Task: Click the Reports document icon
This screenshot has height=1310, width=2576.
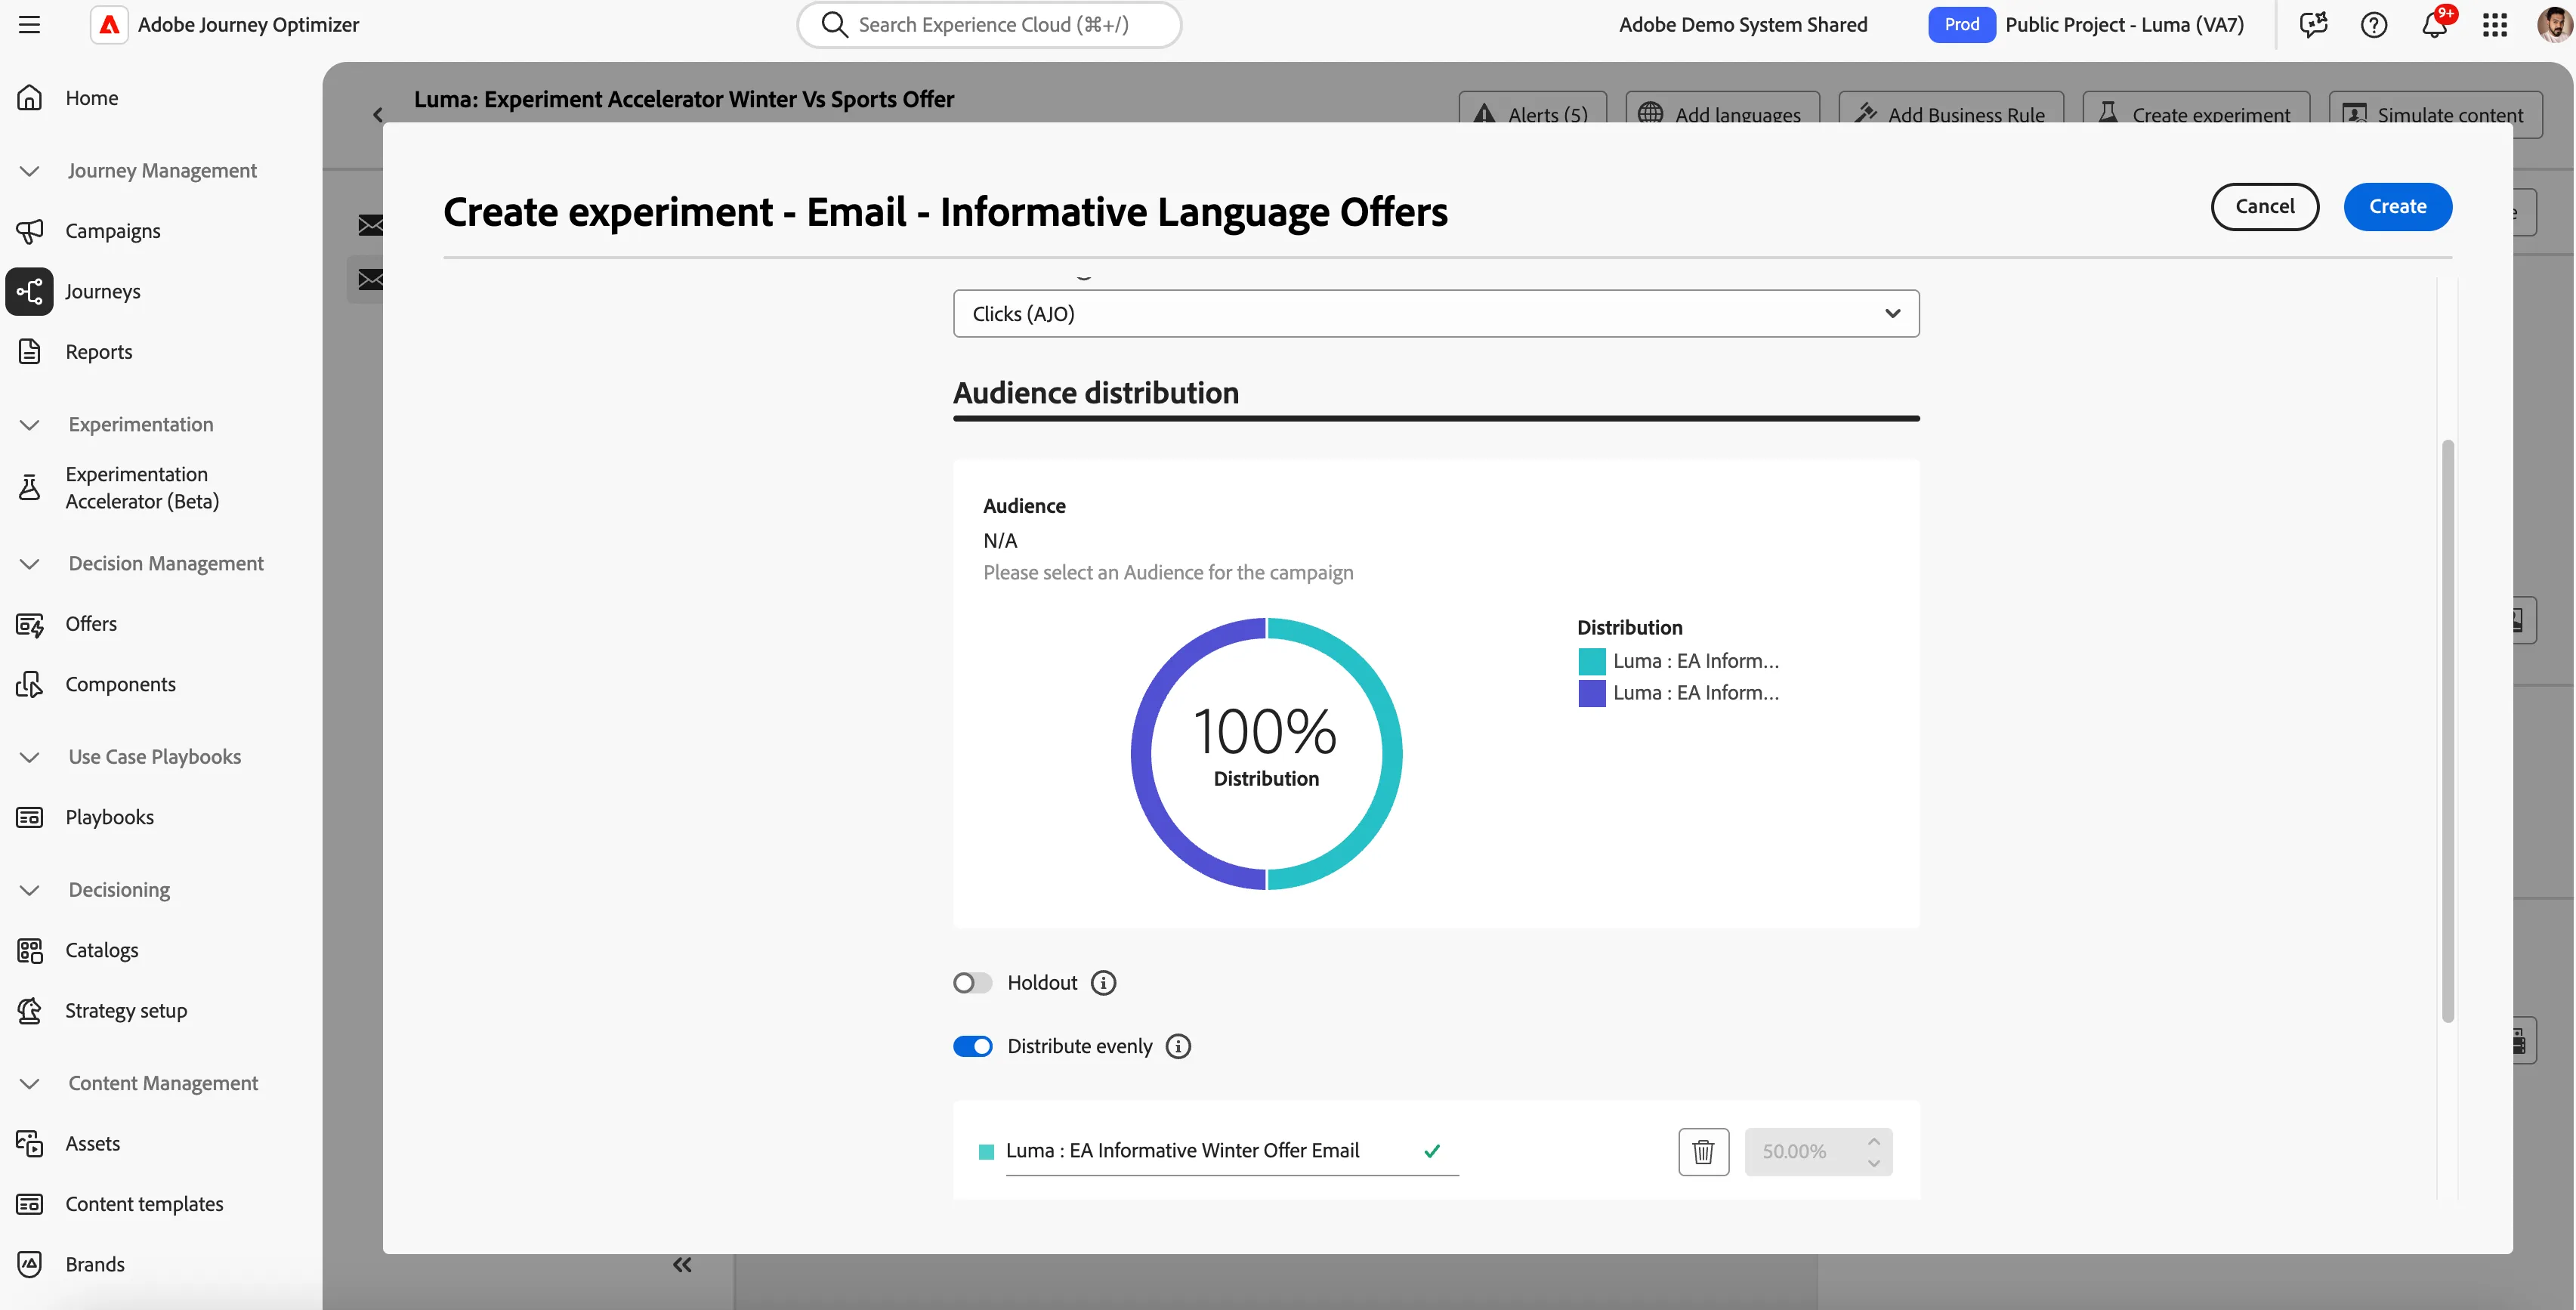Action: pyautogui.click(x=30, y=352)
